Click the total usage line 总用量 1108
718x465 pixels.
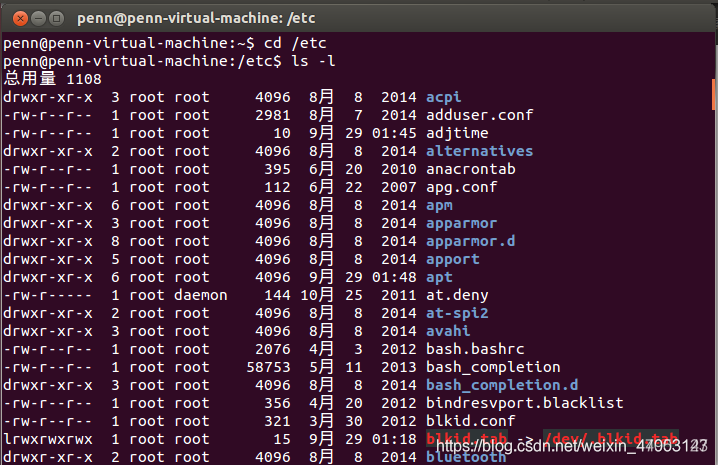53,79
